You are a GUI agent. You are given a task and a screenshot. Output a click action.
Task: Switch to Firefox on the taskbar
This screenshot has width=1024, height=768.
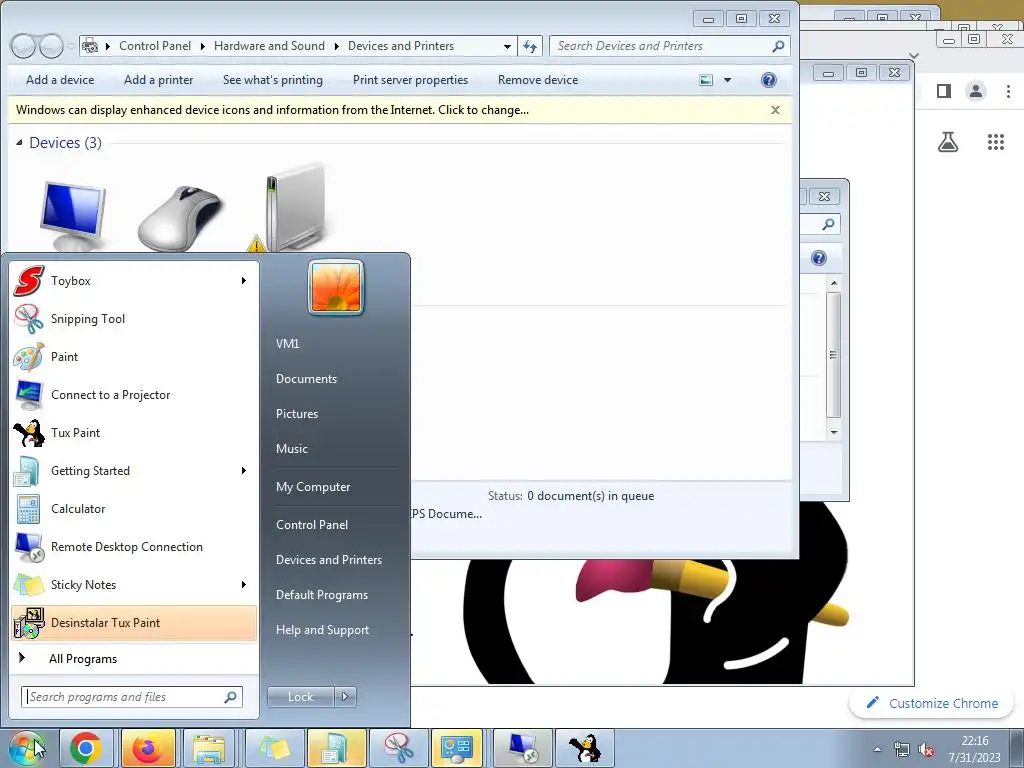point(148,748)
